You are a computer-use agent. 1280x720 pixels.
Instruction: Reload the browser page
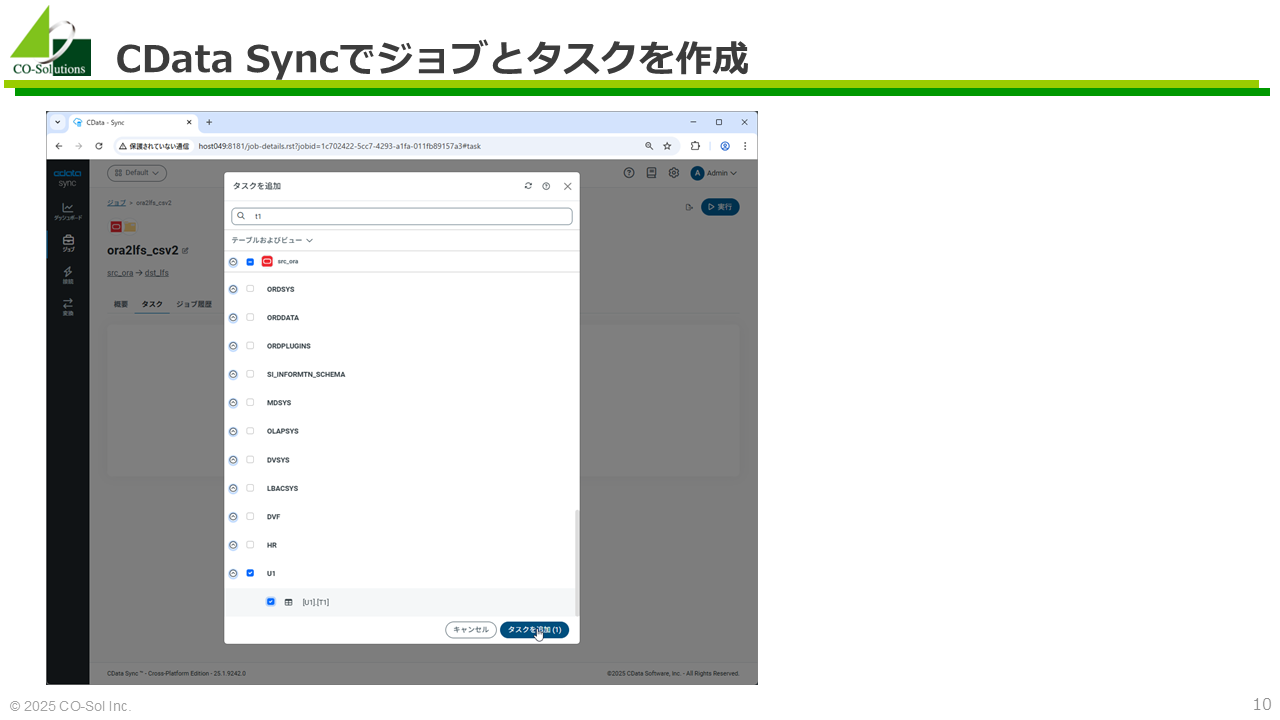coord(98,146)
